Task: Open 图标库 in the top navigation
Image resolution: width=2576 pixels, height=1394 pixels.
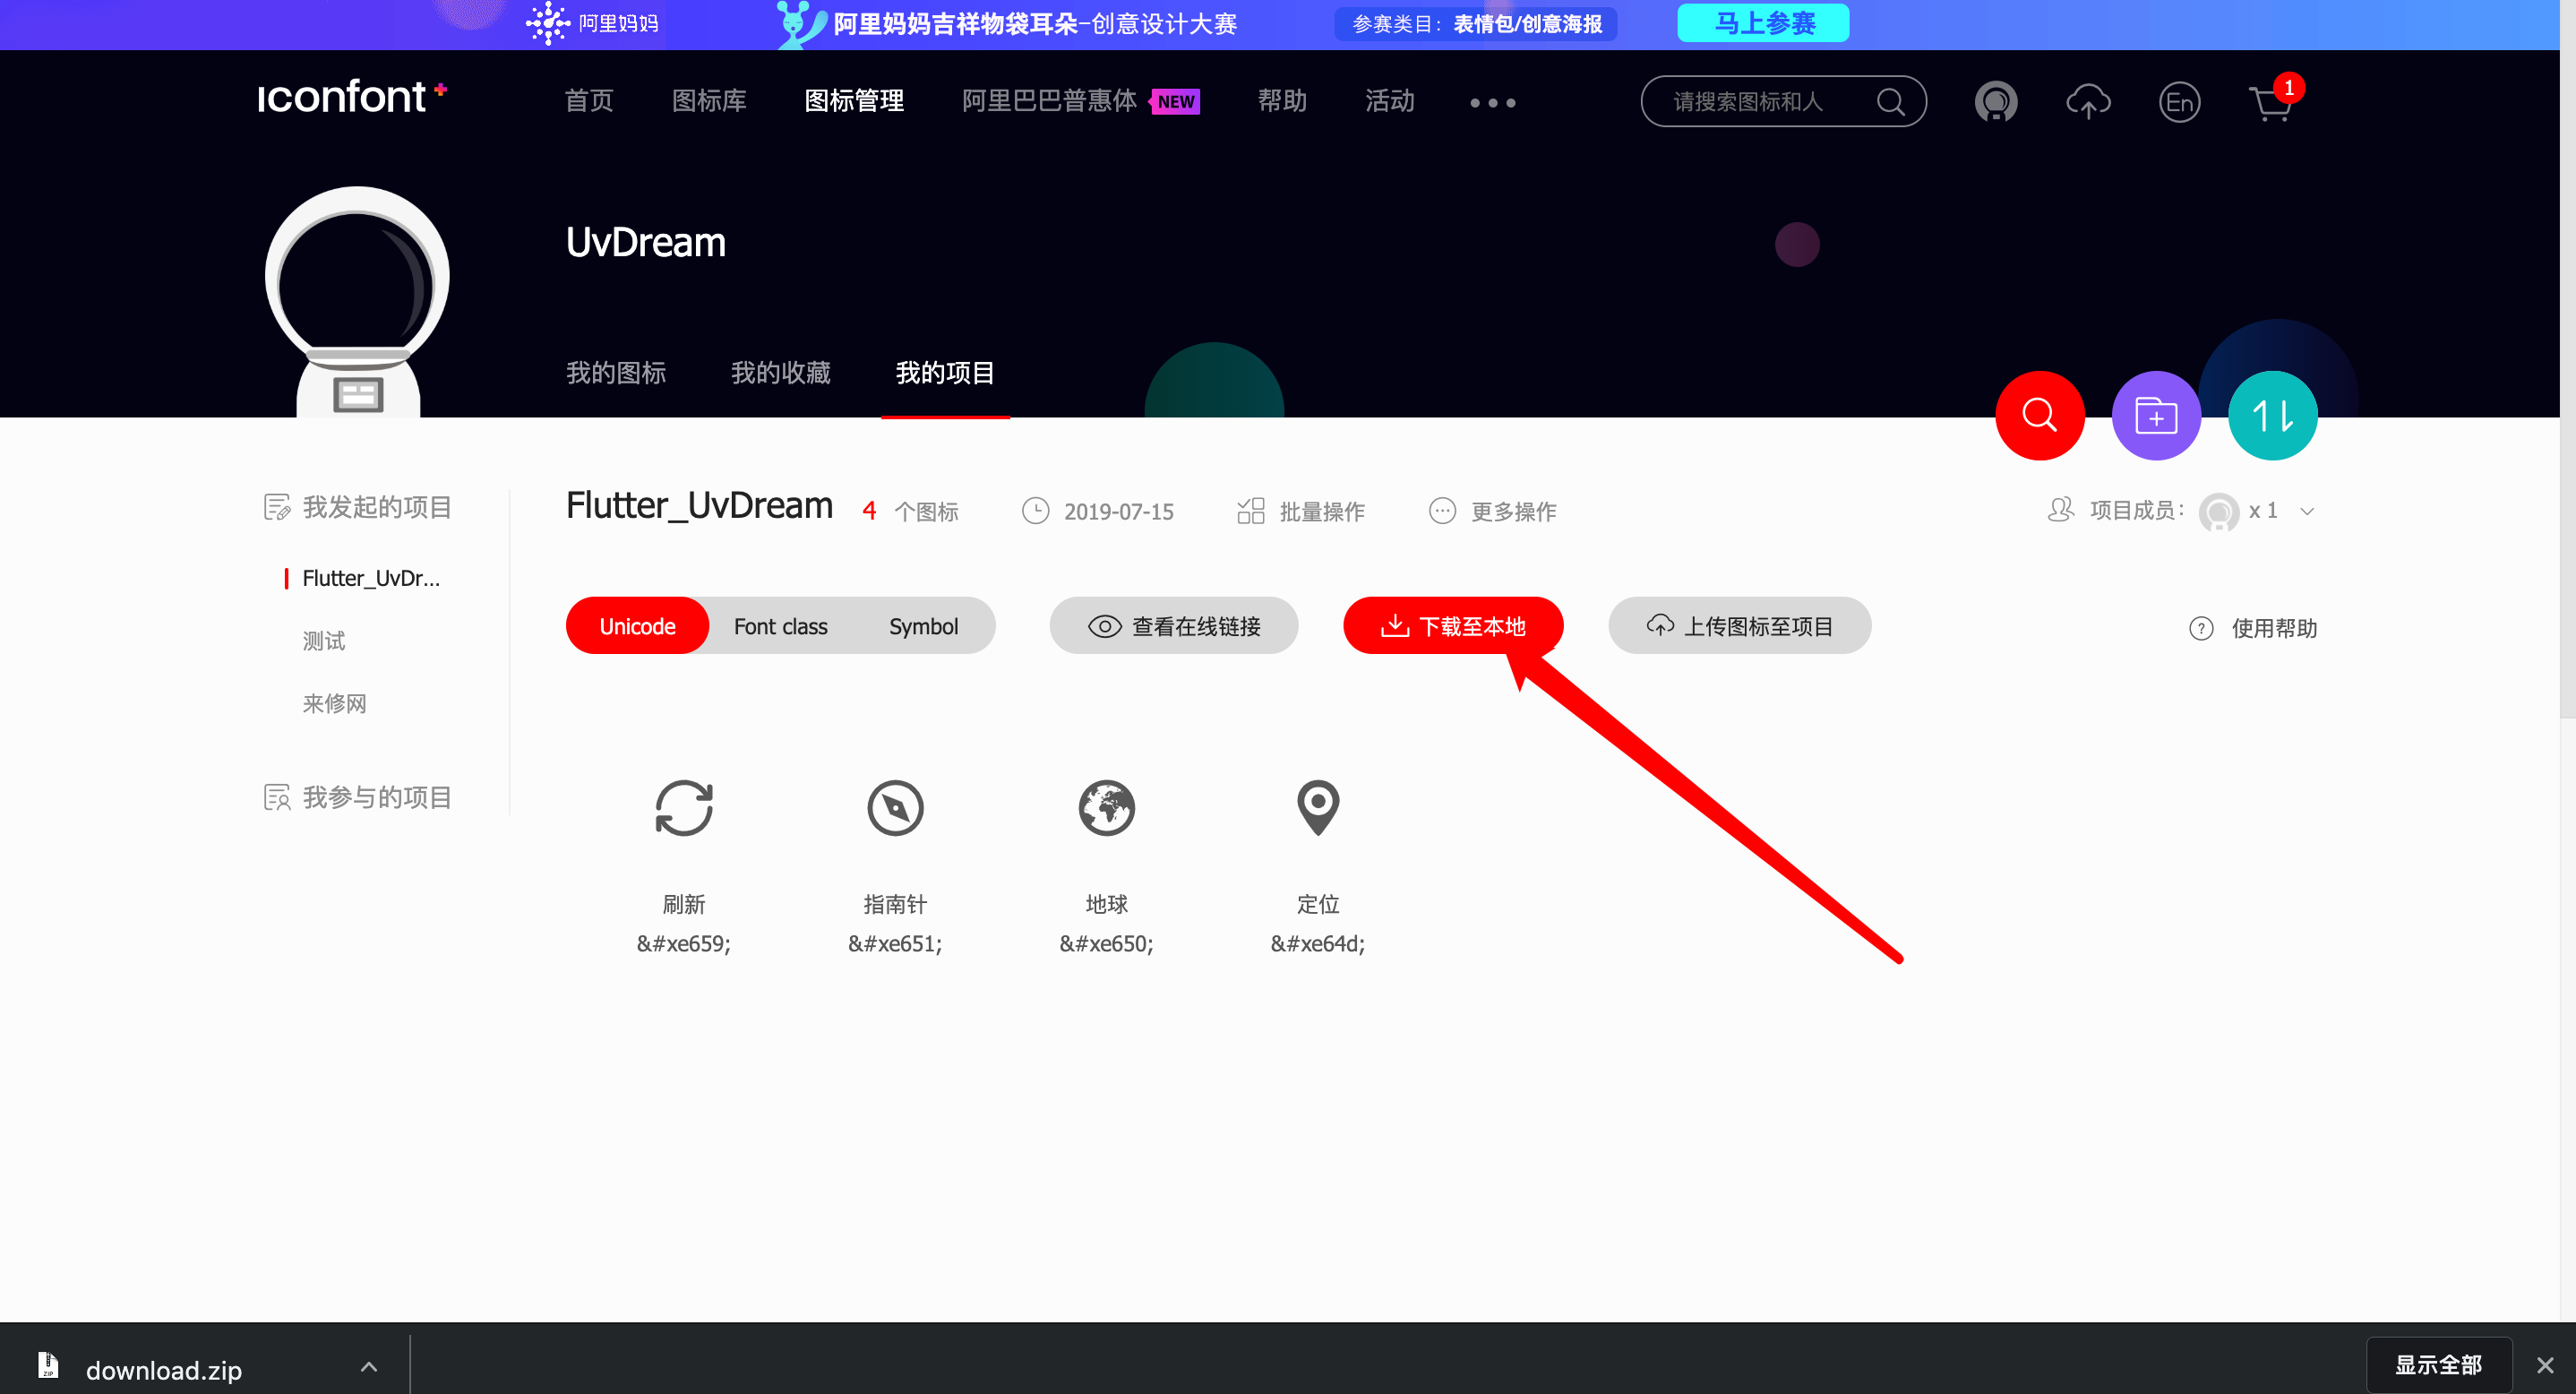Action: pos(709,101)
